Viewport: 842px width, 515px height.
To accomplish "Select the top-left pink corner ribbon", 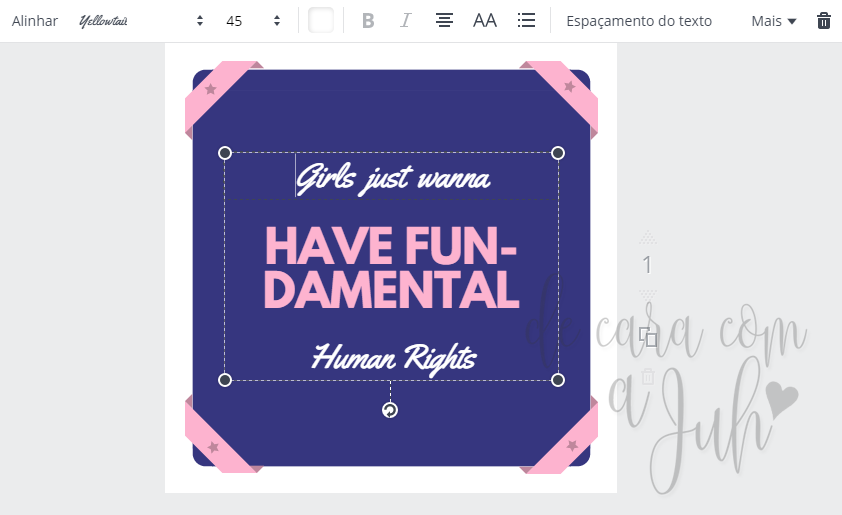I will (x=217, y=94).
